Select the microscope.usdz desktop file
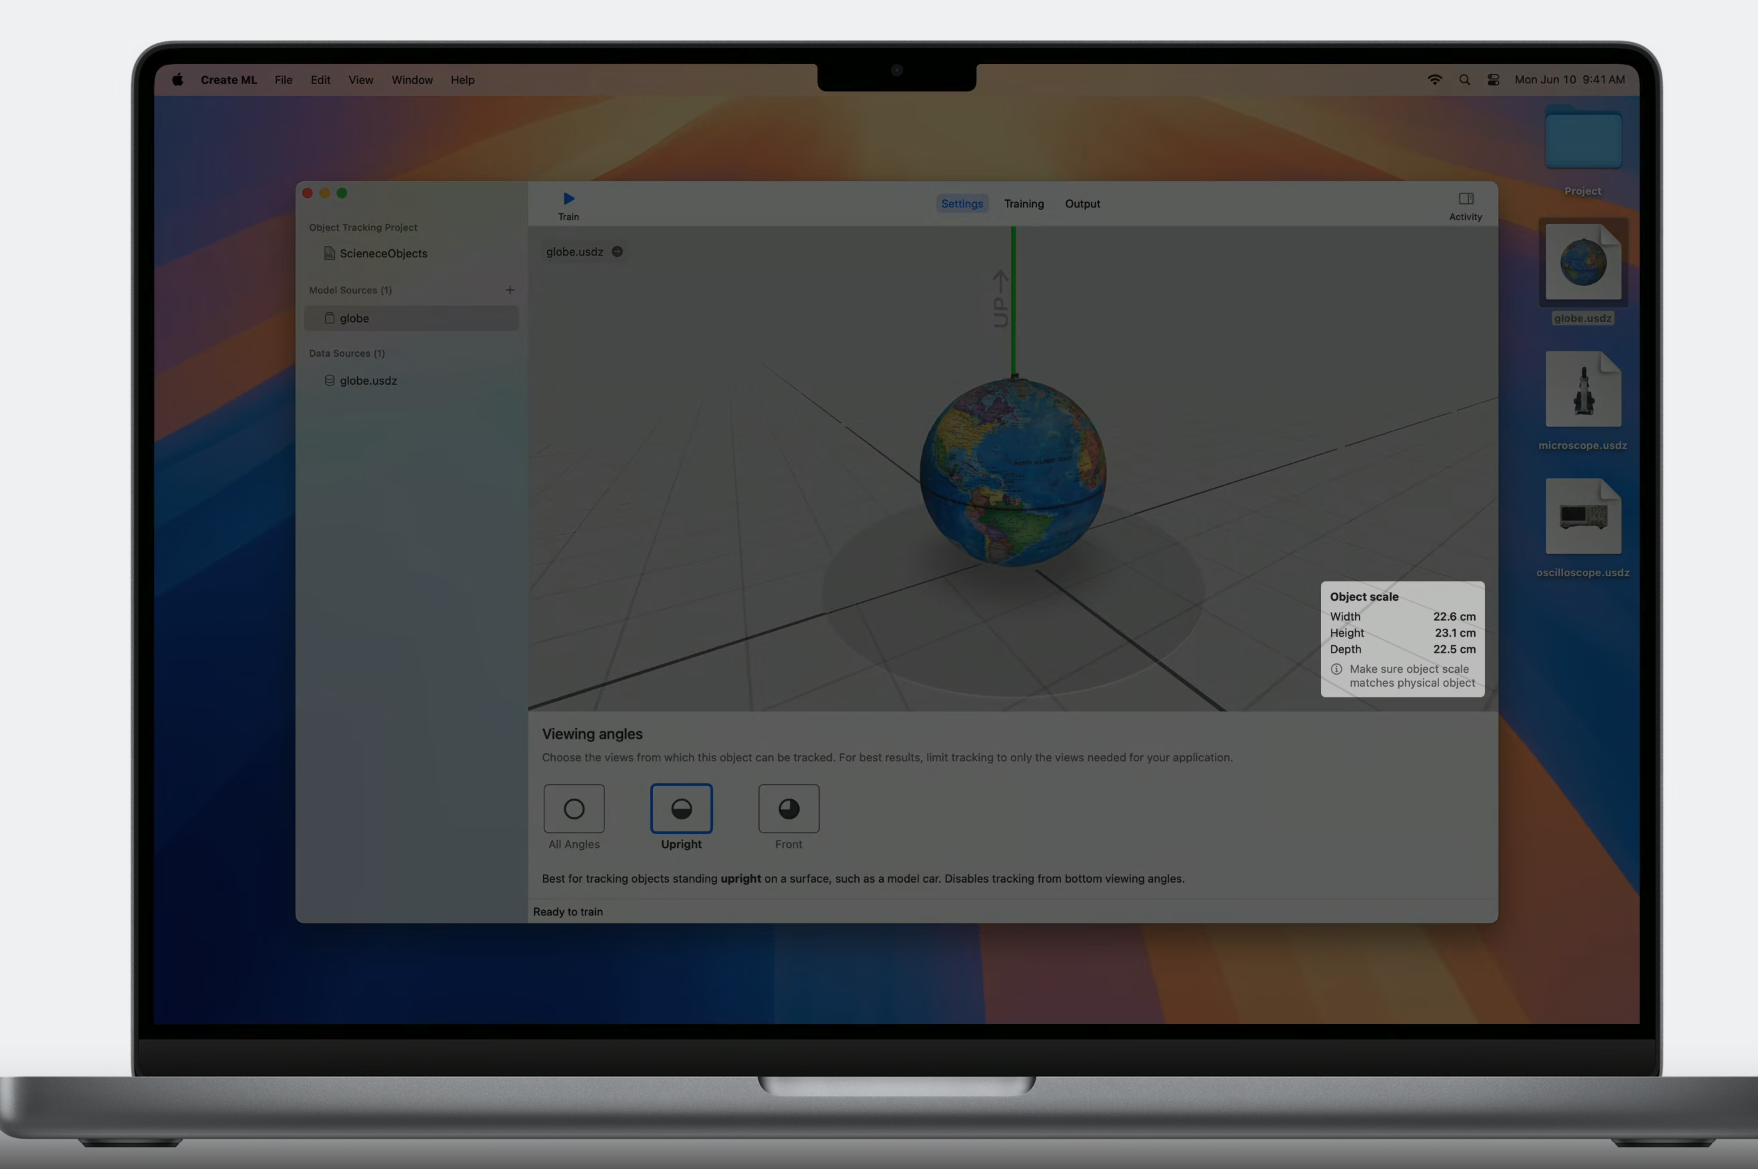This screenshot has width=1758, height=1169. pos(1583,390)
